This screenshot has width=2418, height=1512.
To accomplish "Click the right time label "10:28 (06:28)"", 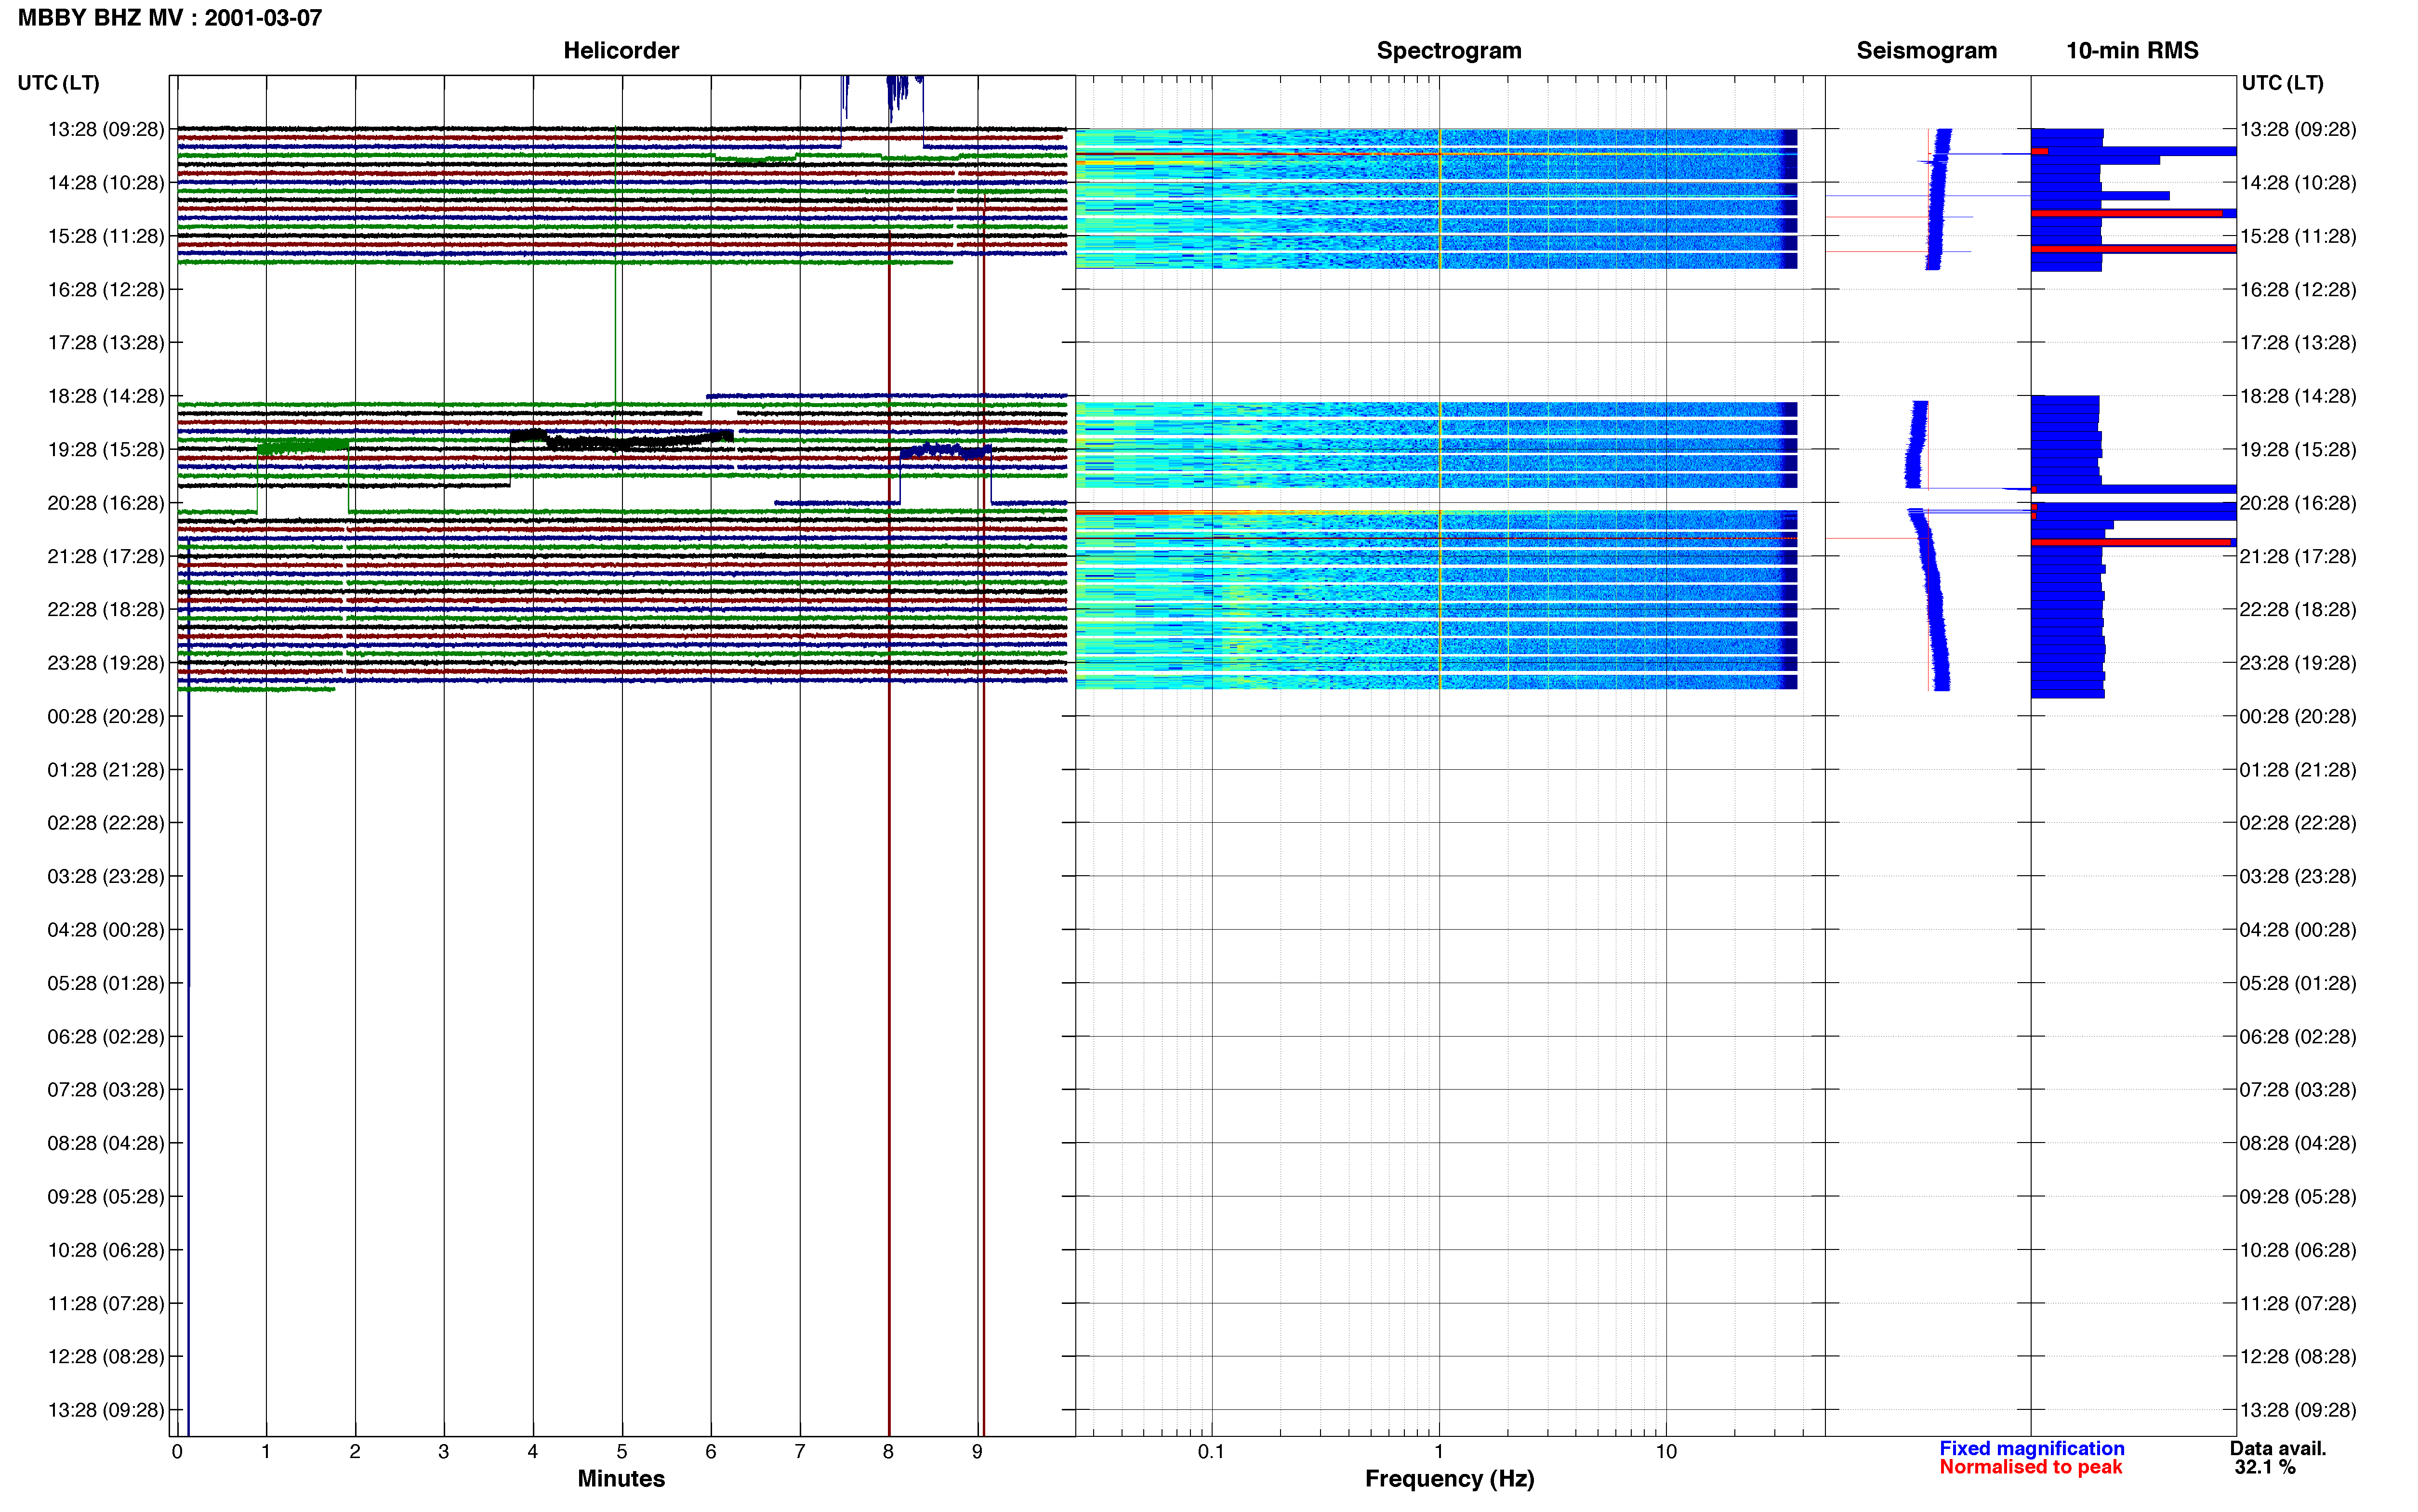I will click(2298, 1250).
